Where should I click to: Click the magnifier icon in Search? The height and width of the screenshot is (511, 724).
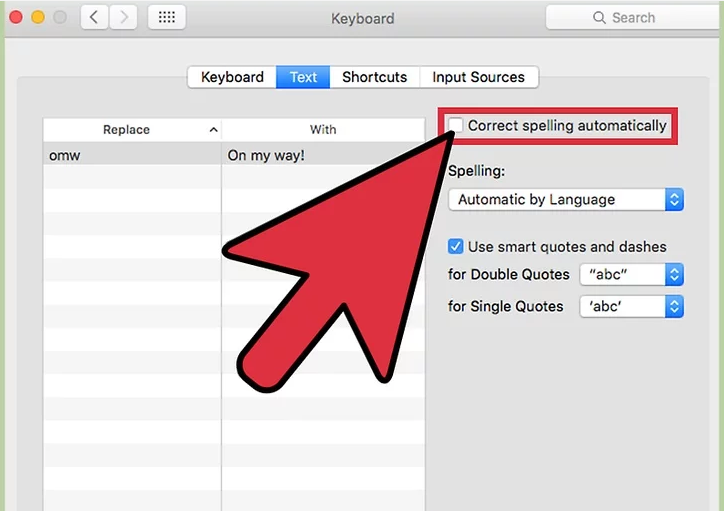[x=599, y=18]
